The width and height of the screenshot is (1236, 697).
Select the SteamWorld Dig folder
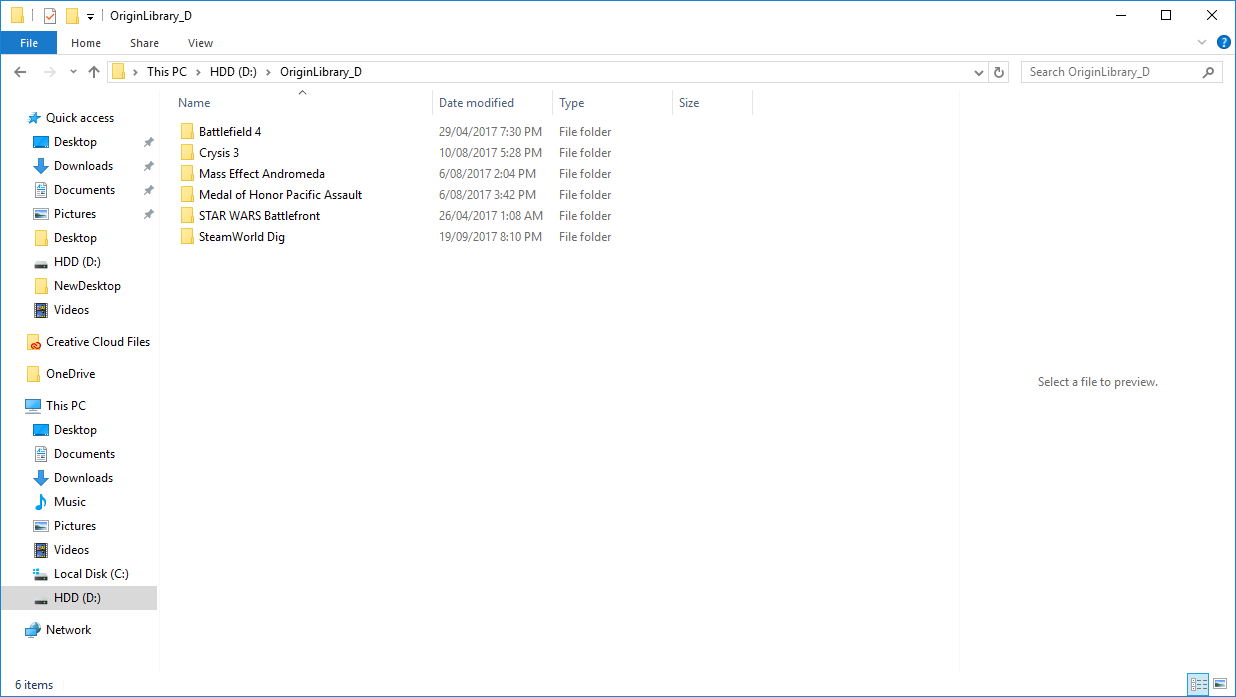242,237
